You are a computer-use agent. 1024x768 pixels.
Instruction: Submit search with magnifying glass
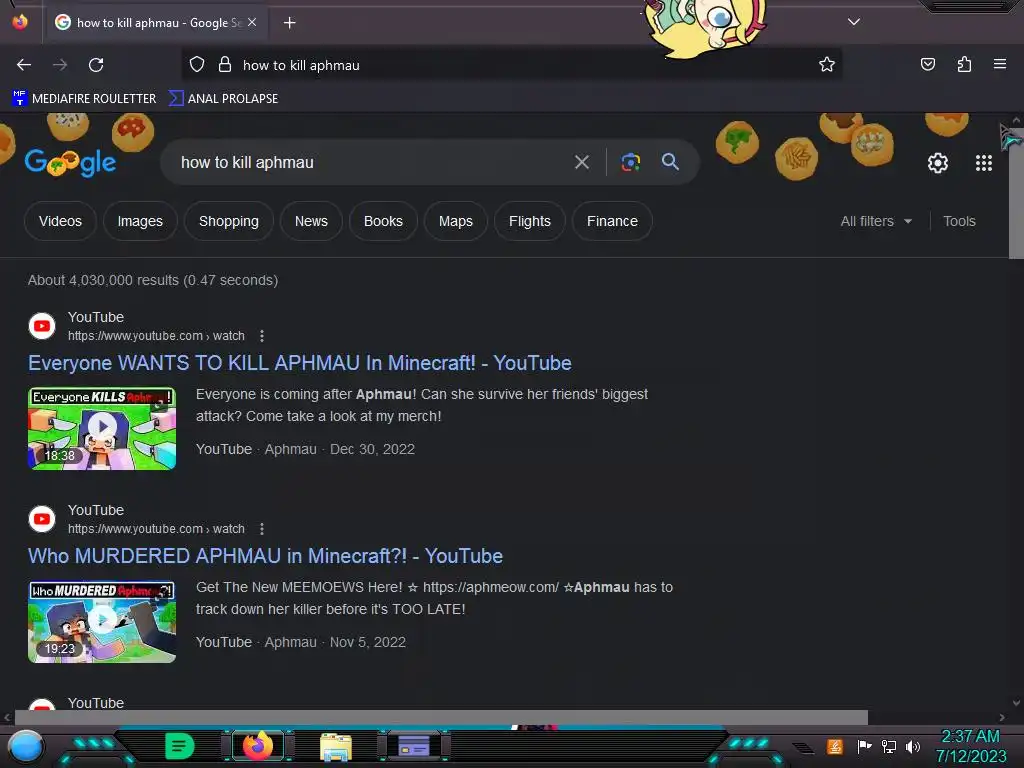(x=670, y=162)
